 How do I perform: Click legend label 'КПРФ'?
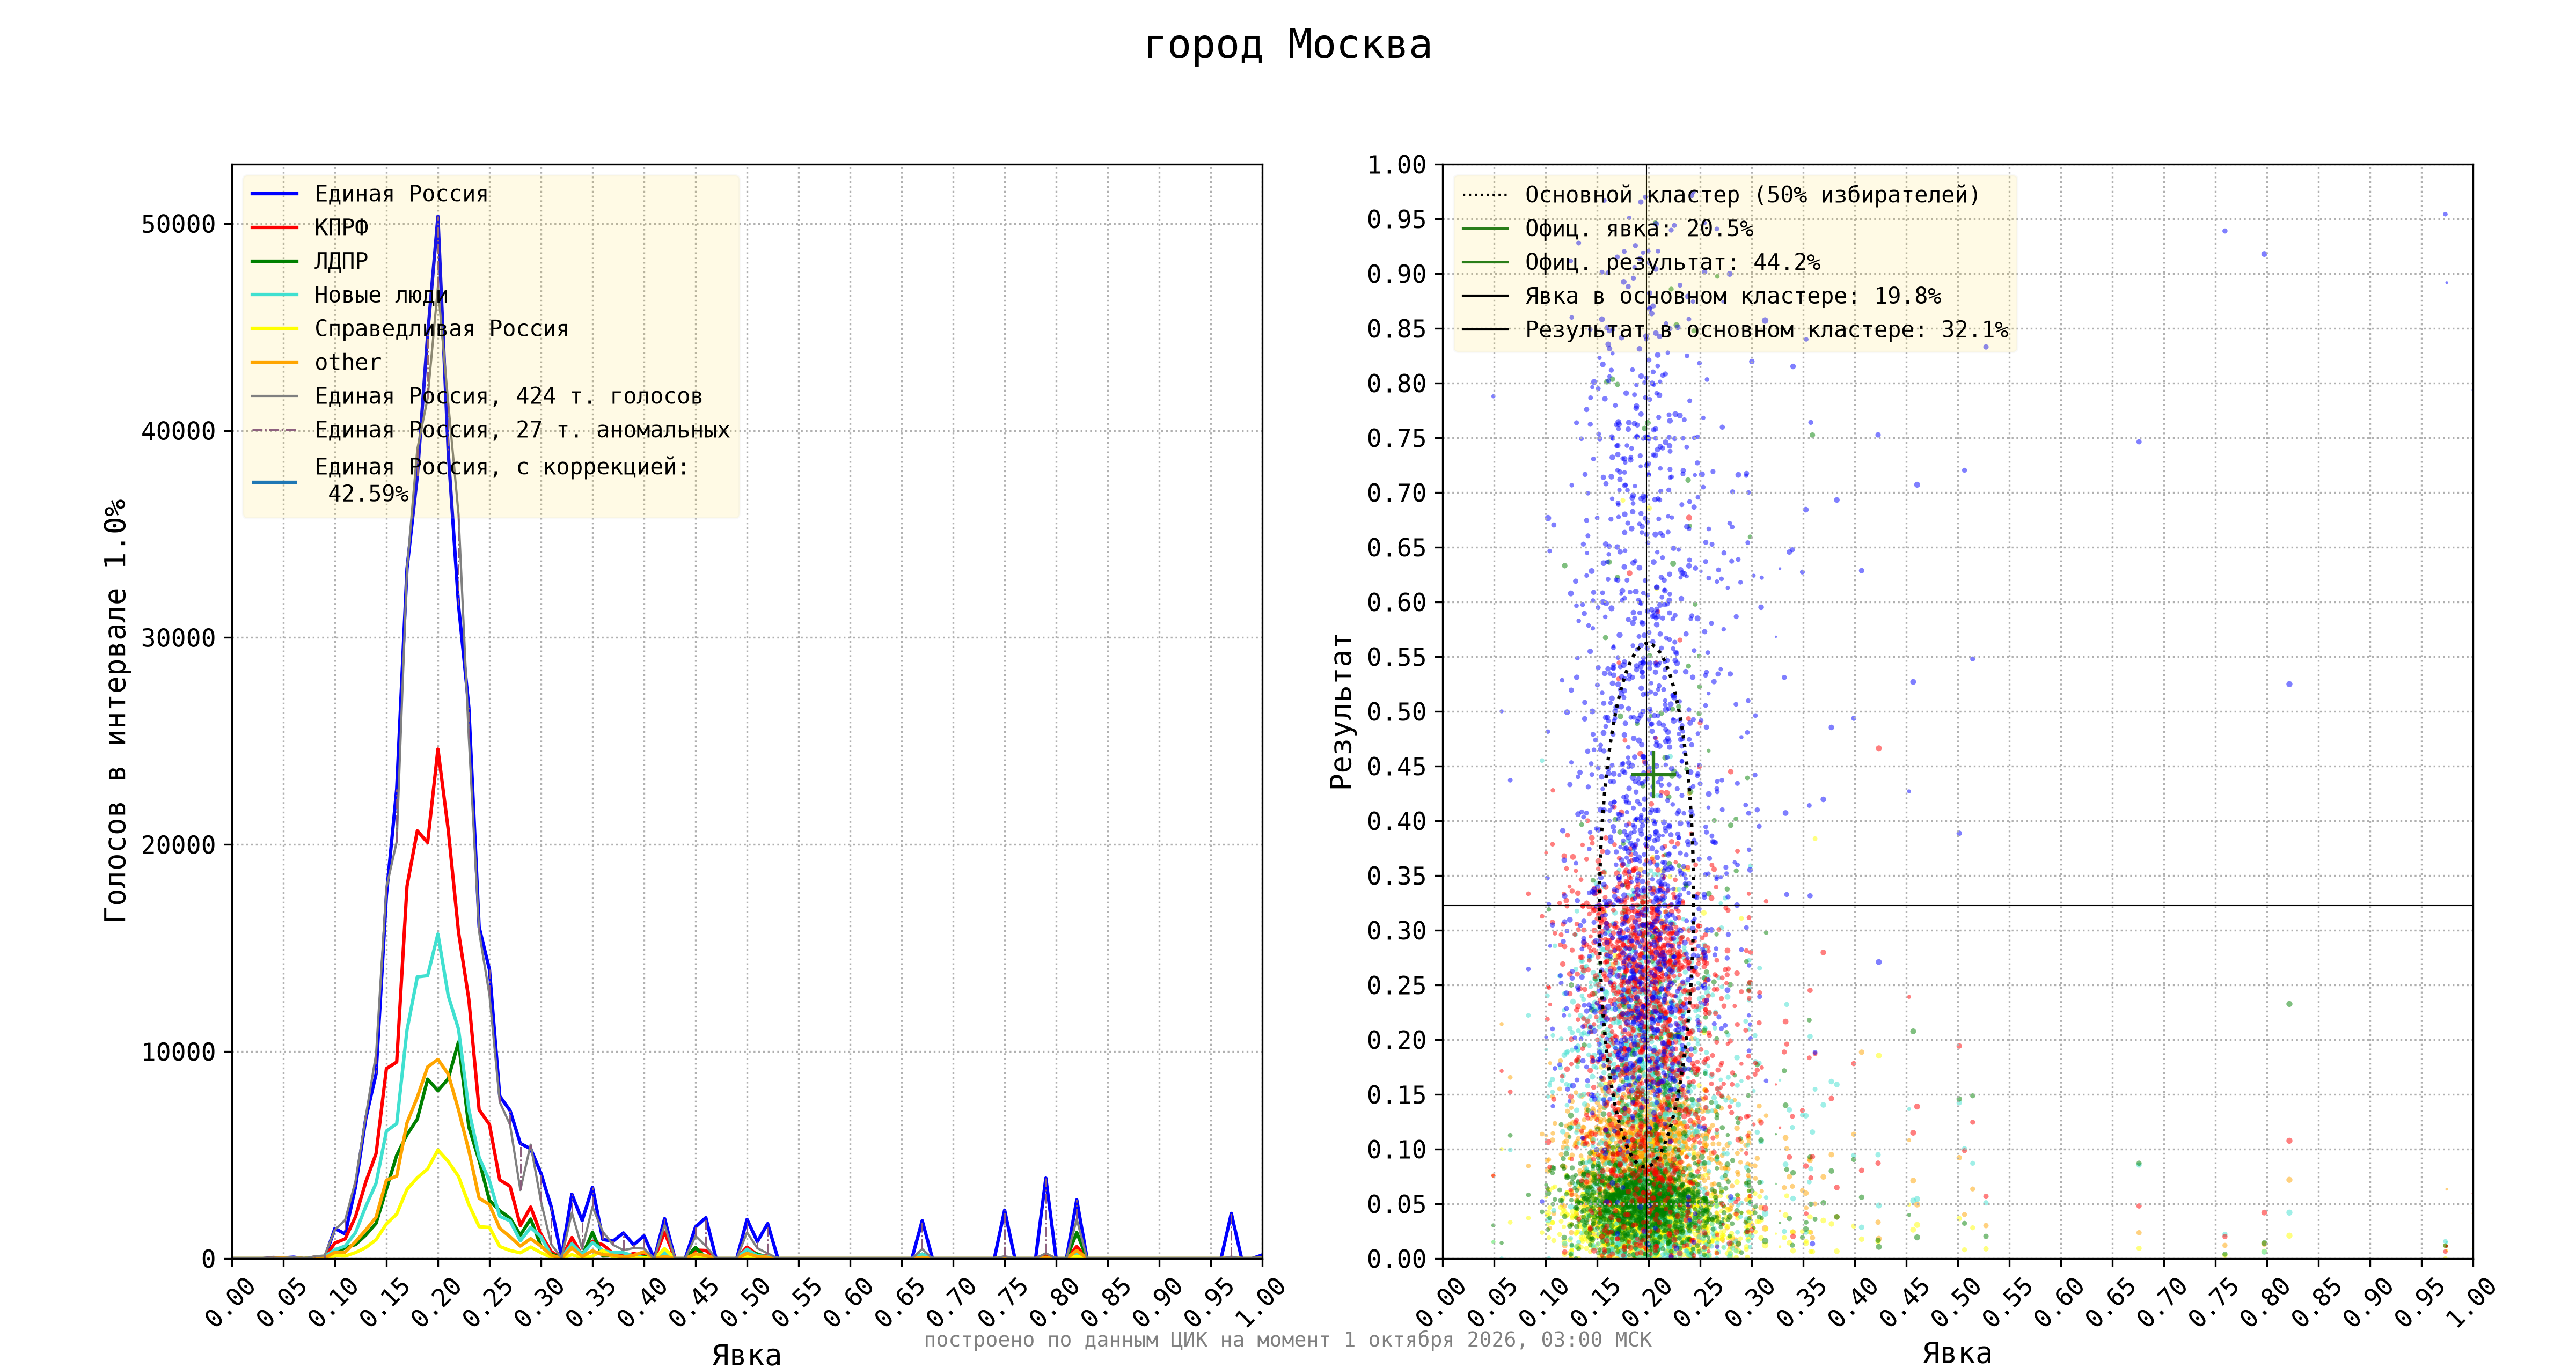(x=341, y=228)
